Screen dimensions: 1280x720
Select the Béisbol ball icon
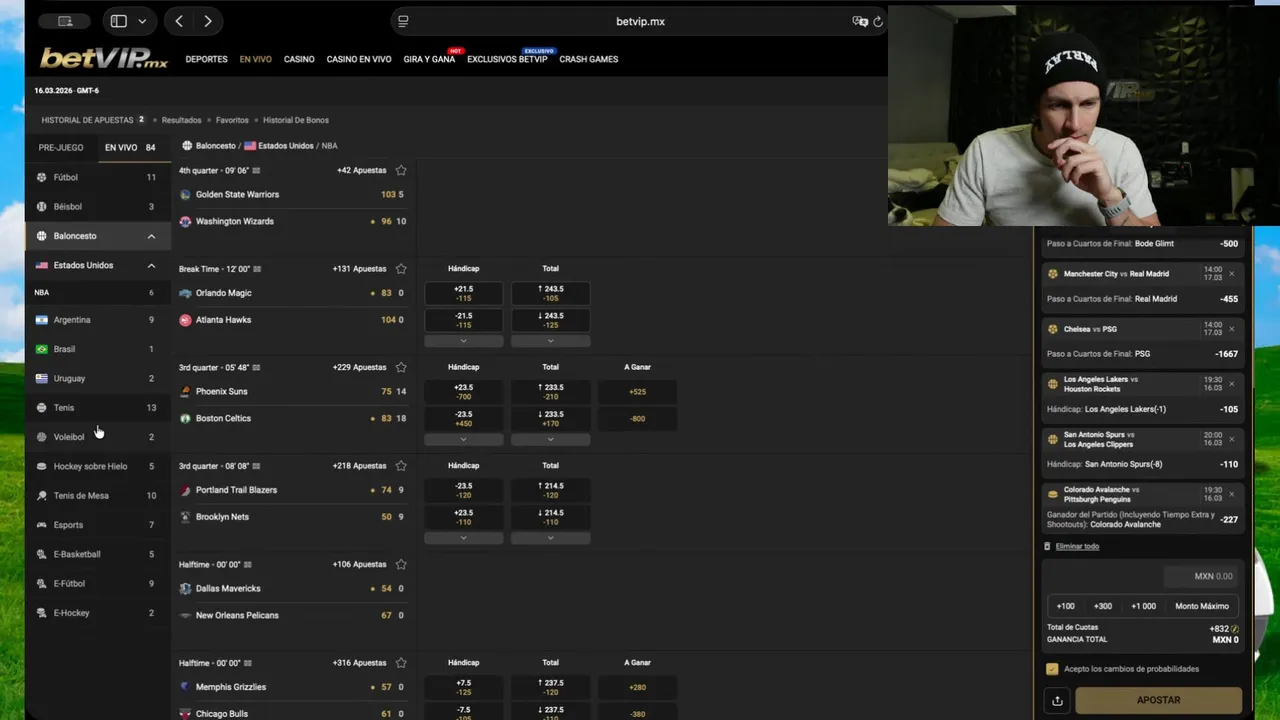pyautogui.click(x=41, y=206)
